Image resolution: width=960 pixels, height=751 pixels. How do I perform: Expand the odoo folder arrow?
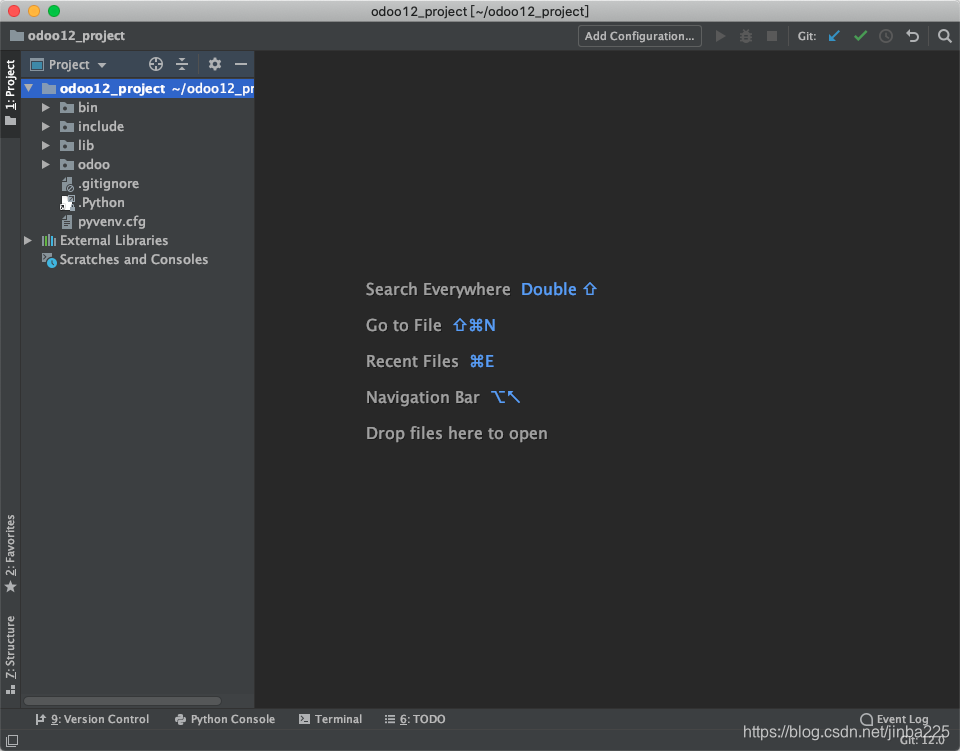[x=45, y=165]
